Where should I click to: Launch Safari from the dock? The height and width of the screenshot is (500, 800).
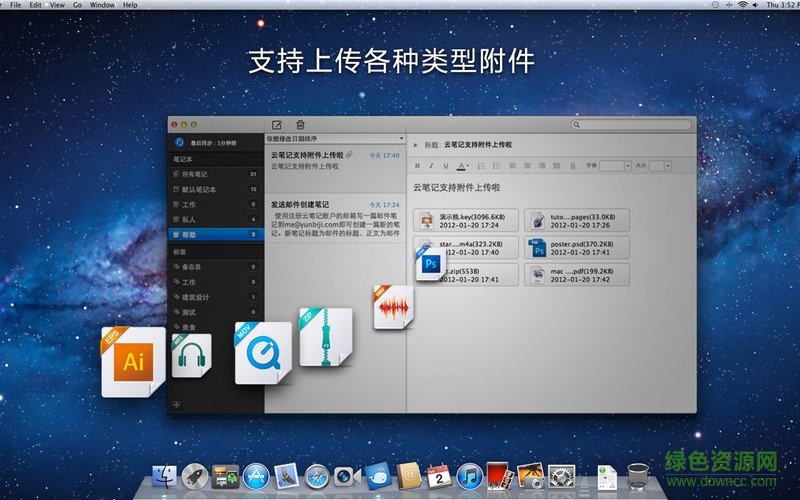tap(317, 476)
